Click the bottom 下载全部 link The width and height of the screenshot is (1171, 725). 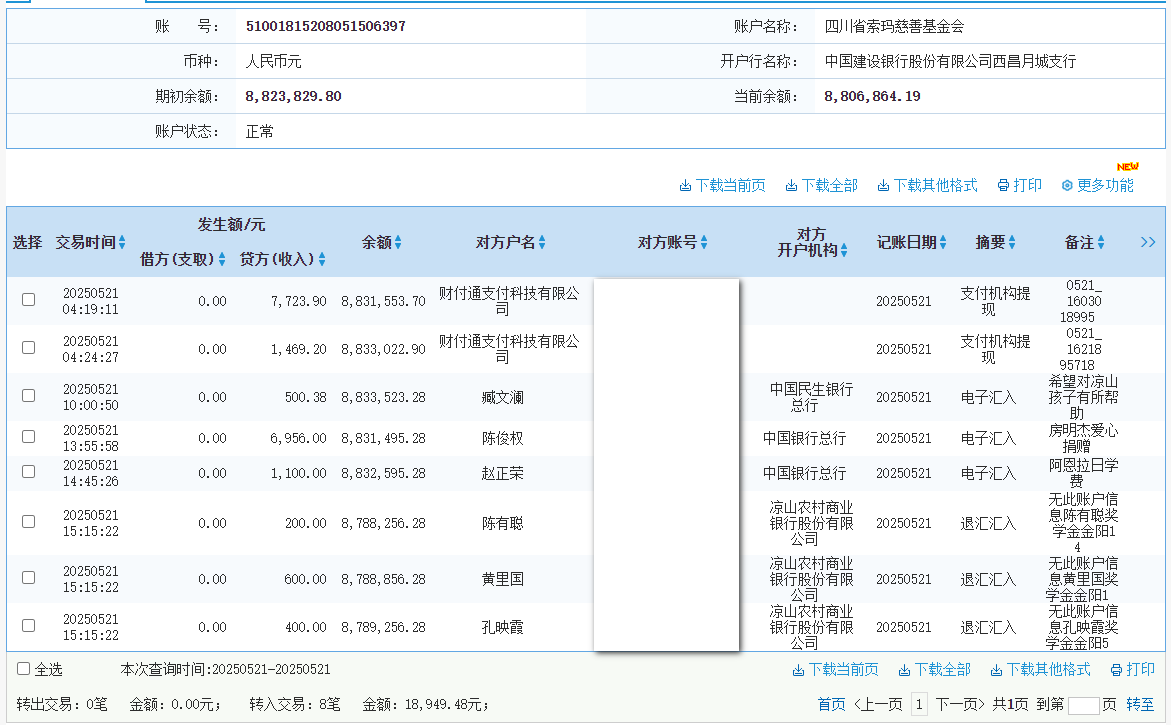934,670
